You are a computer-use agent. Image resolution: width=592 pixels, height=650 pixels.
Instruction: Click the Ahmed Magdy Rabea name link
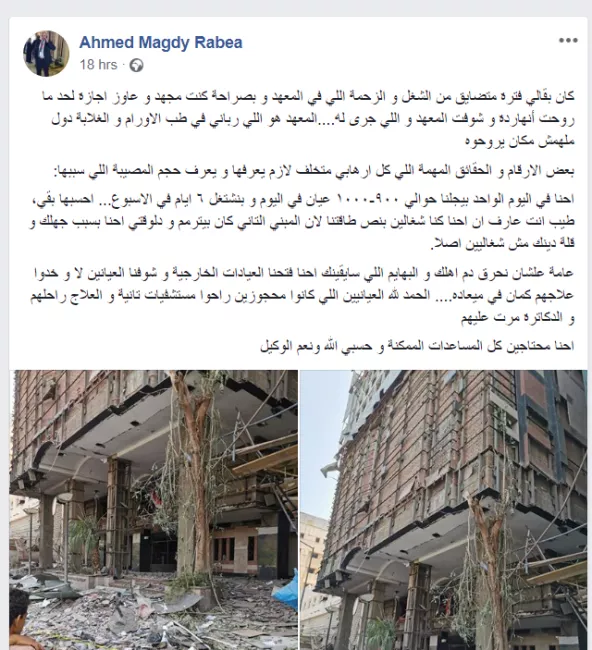coord(161,42)
